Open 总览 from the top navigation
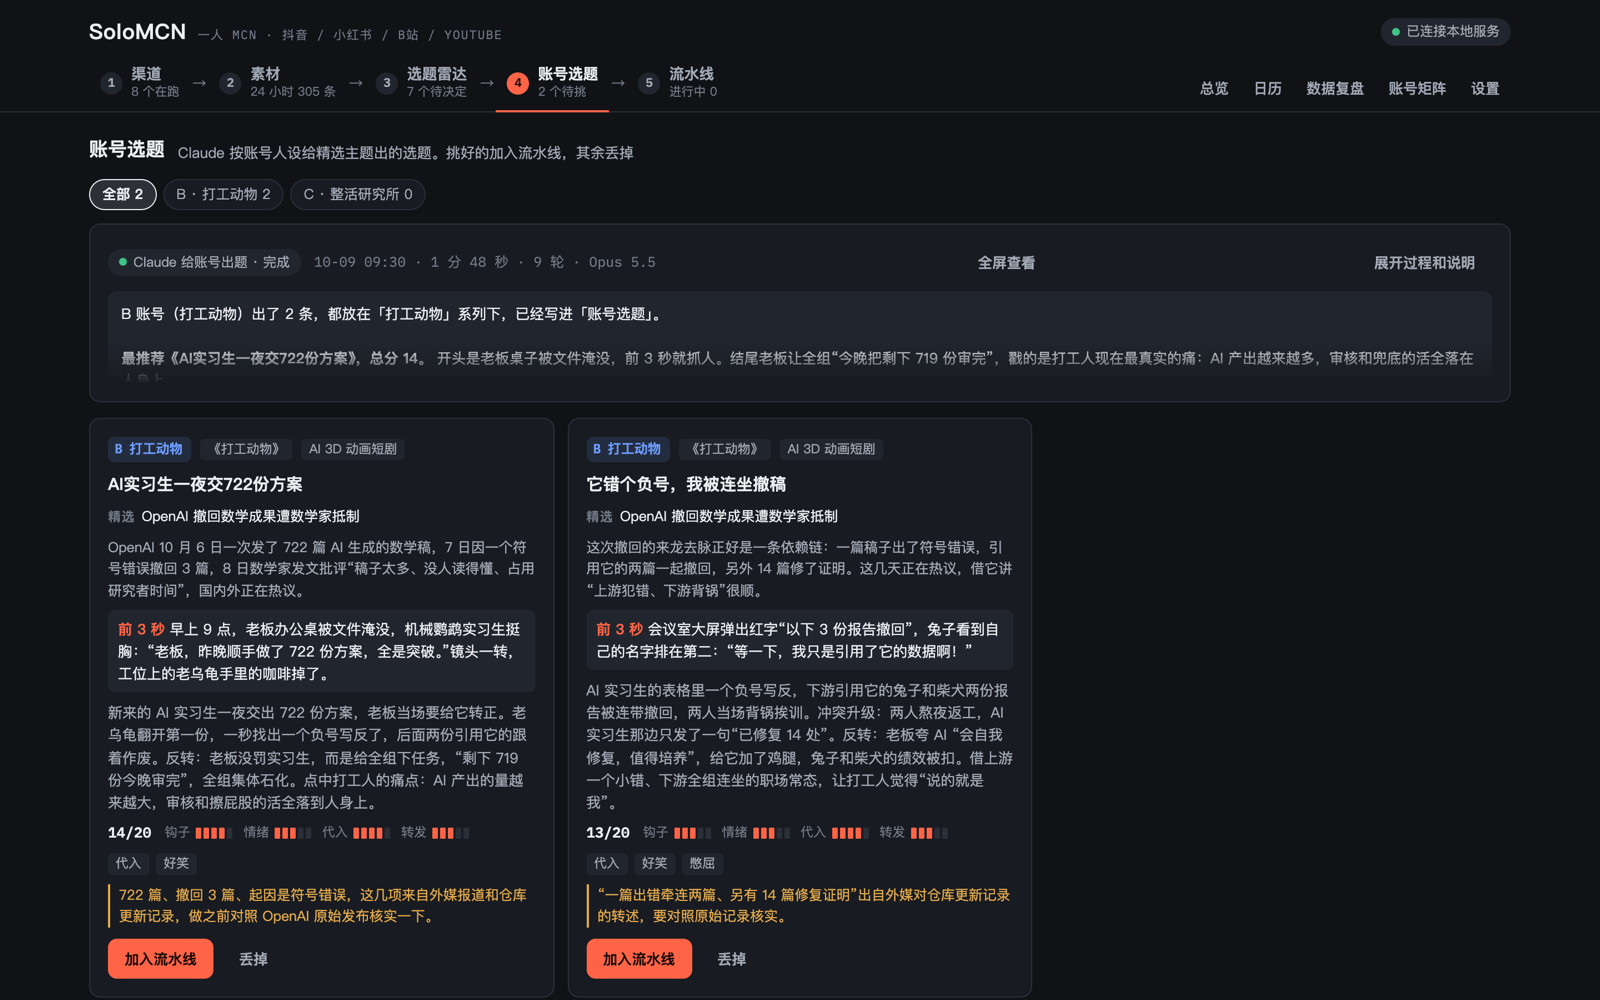This screenshot has width=1600, height=1000. coord(1214,88)
